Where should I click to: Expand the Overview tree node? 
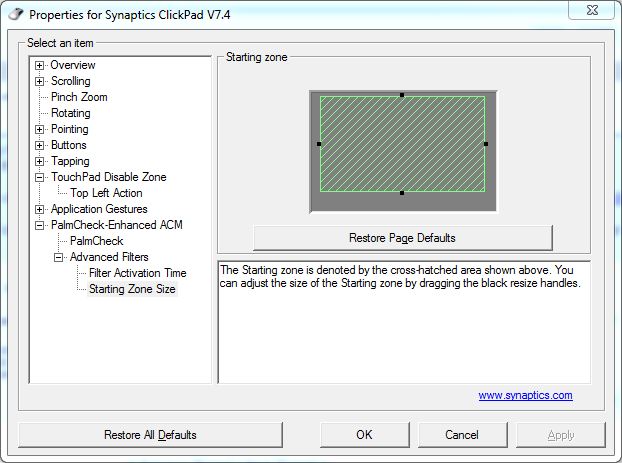39,65
